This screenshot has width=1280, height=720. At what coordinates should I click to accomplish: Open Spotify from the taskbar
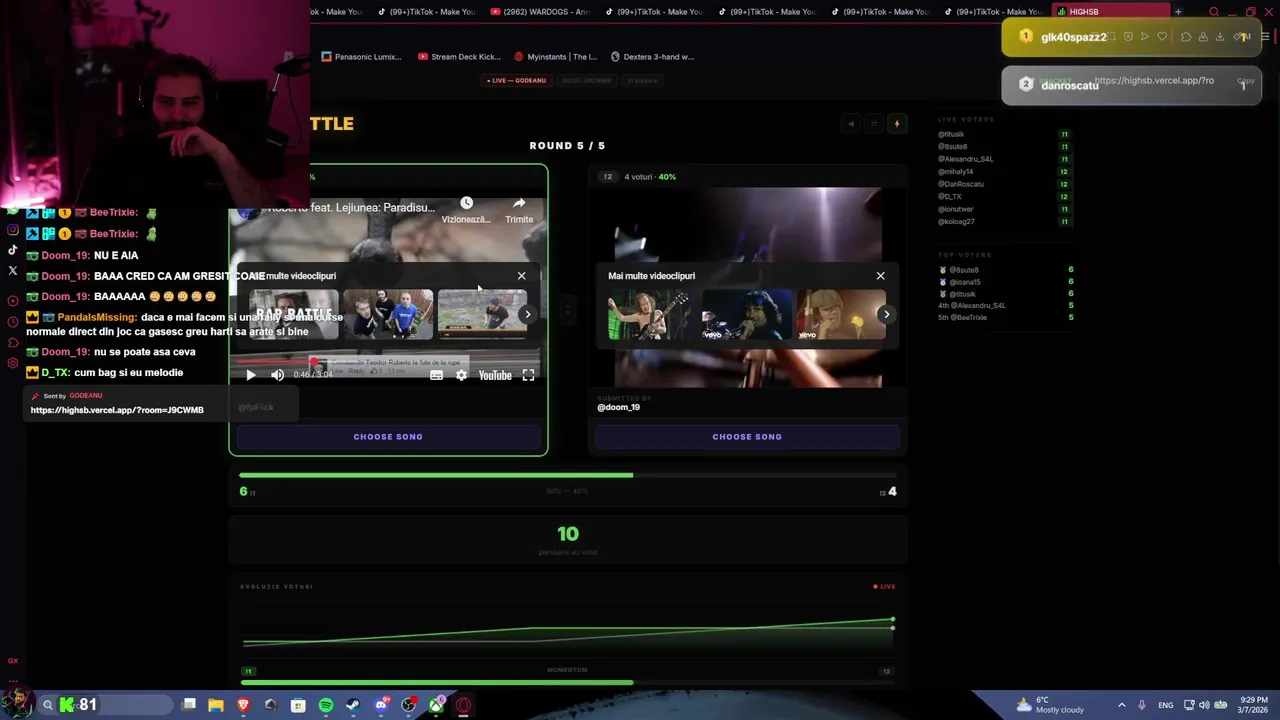[326, 705]
